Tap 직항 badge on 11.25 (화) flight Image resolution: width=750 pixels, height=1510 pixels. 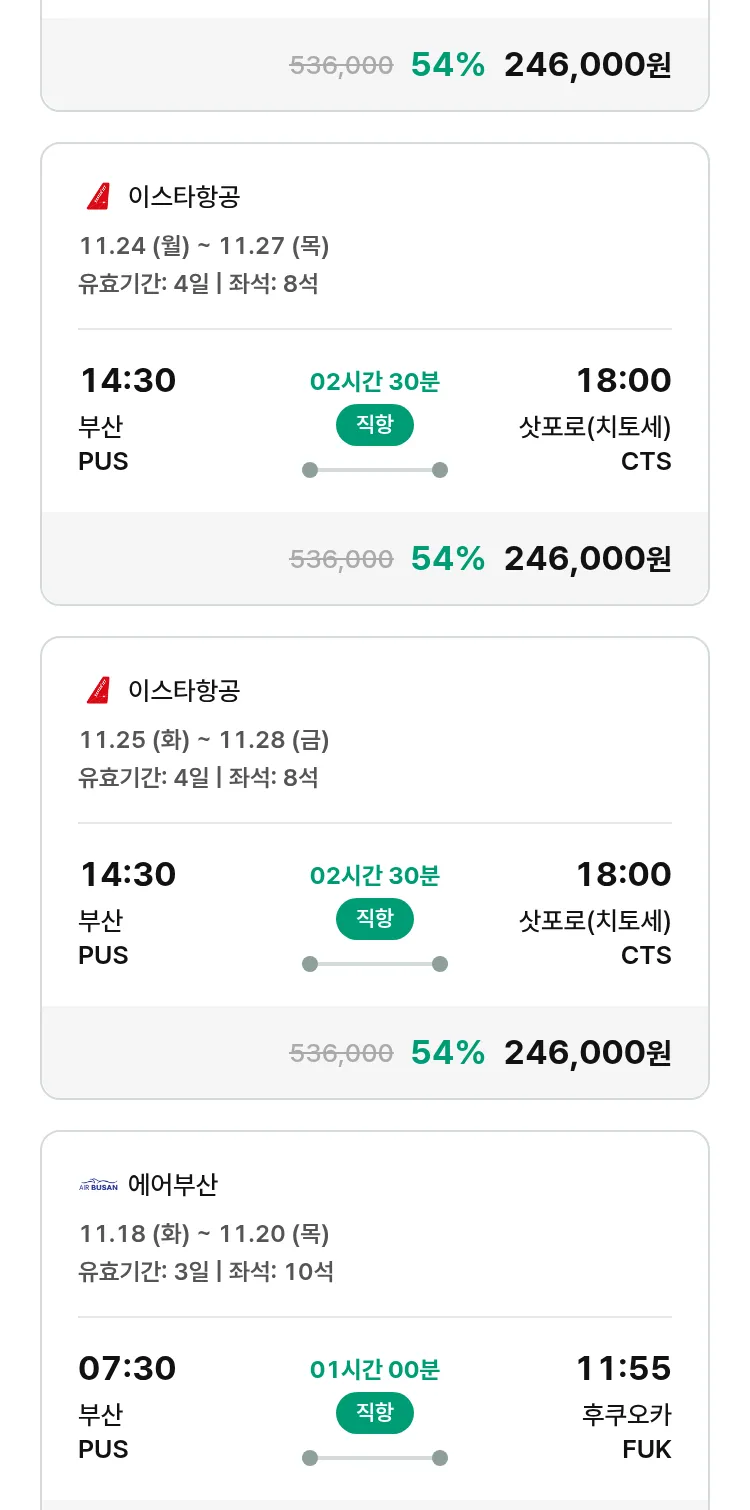tap(374, 919)
